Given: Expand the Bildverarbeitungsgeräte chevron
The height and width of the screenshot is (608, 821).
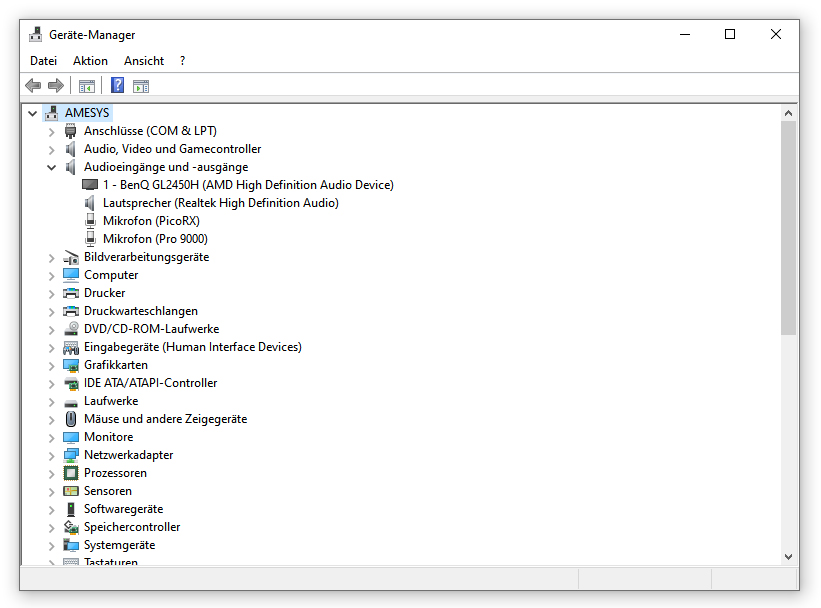Looking at the screenshot, I should tap(51, 258).
